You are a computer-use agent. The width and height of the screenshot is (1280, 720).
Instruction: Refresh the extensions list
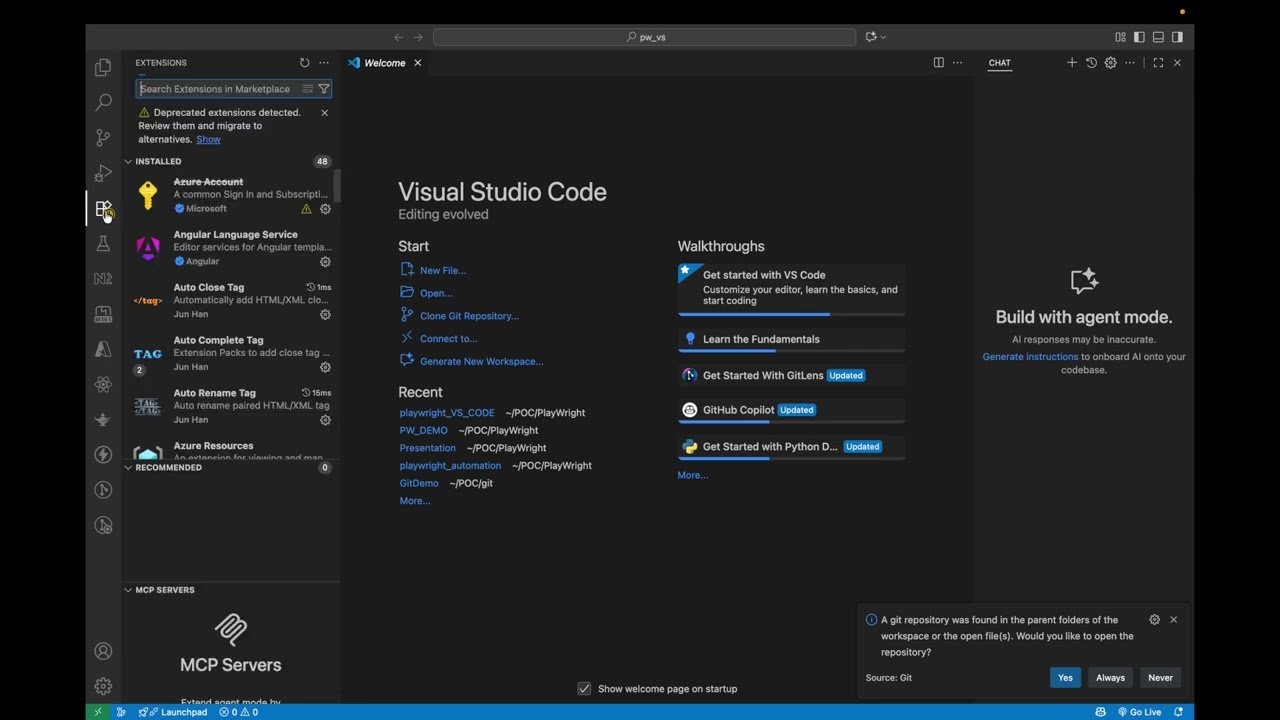click(304, 62)
